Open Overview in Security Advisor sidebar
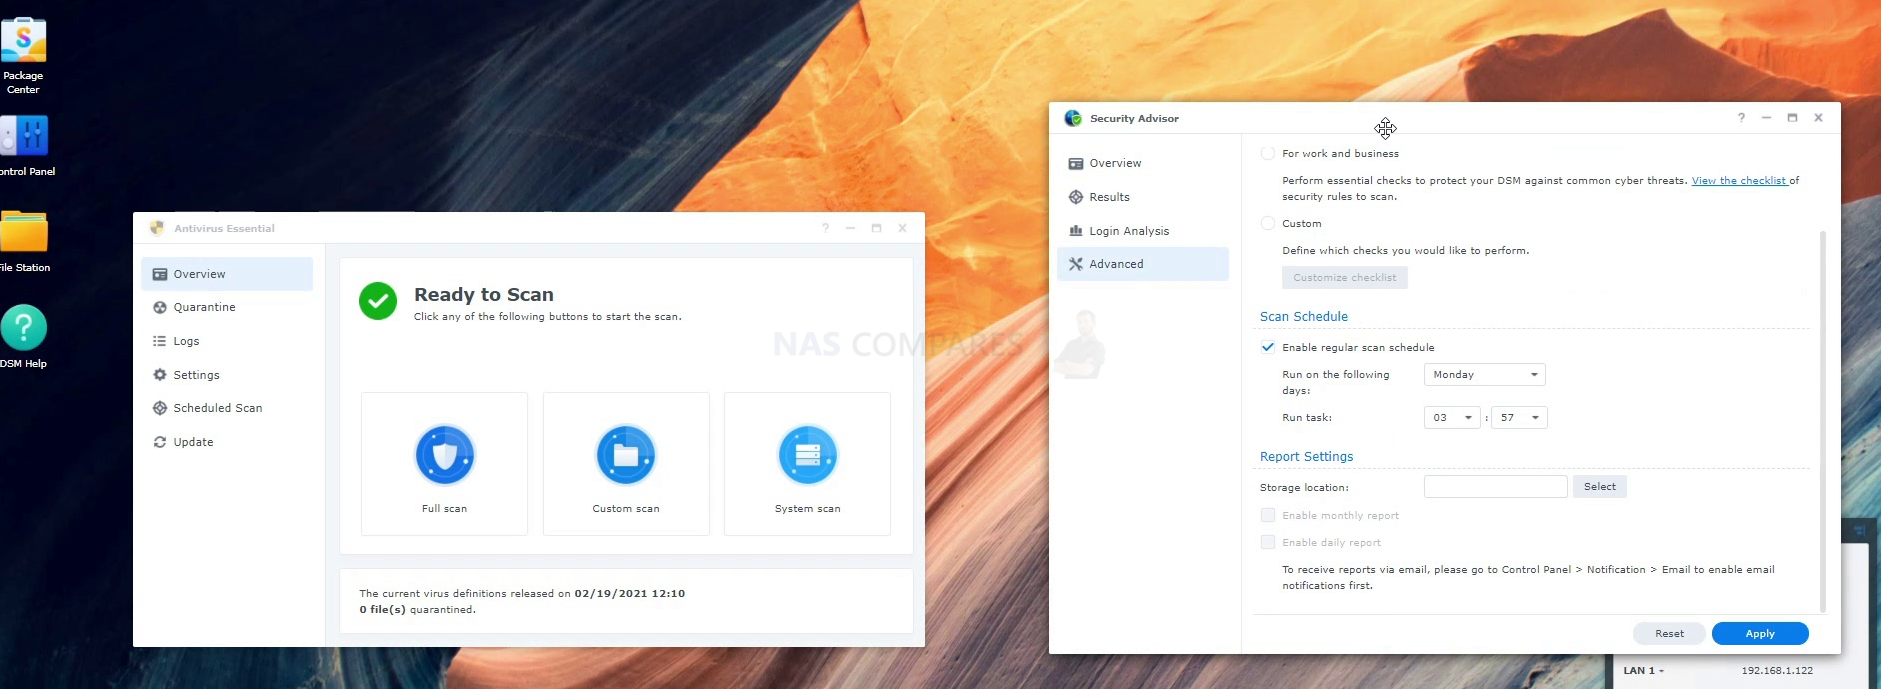Viewport: 1881px width, 689px height. click(x=1143, y=163)
